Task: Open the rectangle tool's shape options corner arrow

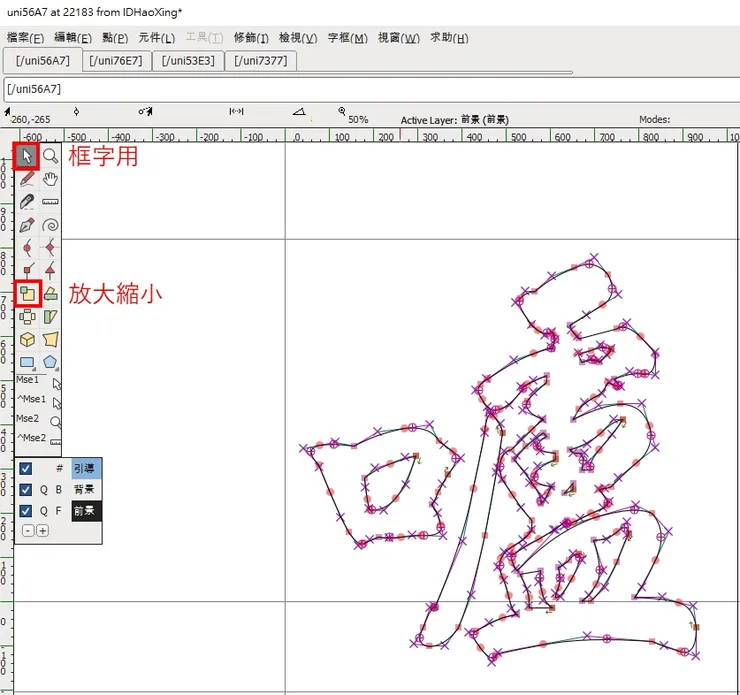Action: coord(34,369)
